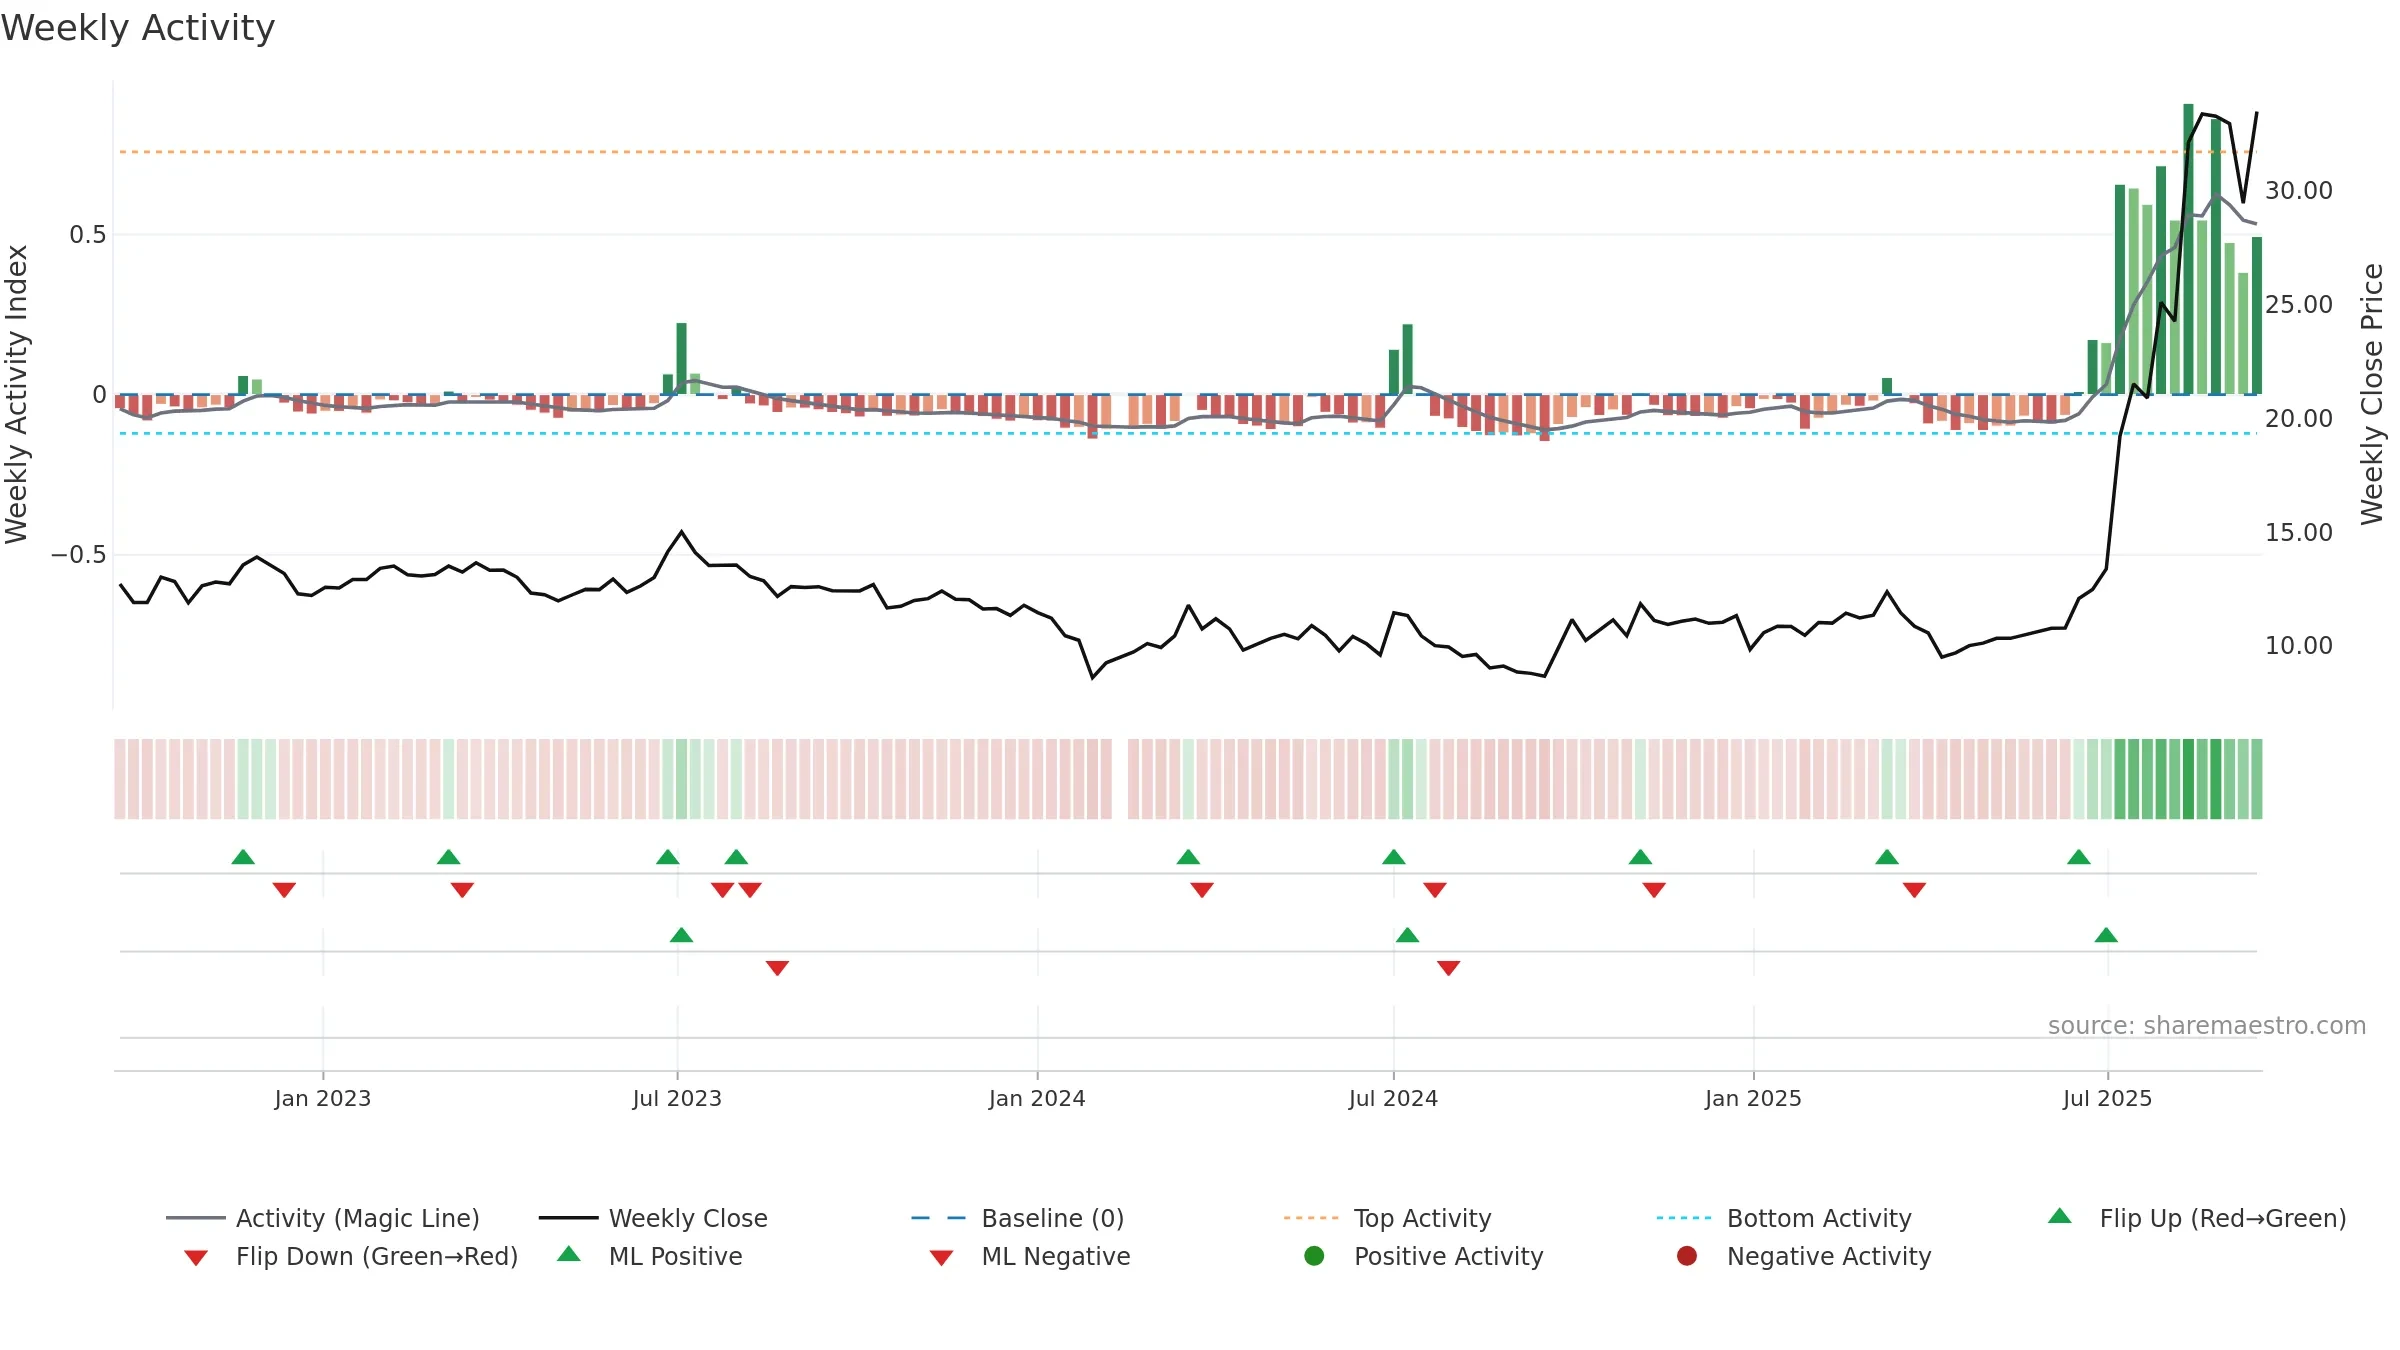Image resolution: width=2400 pixels, height=1350 pixels.
Task: Select the ML Negative marker after Jul 2024
Action: (1448, 968)
